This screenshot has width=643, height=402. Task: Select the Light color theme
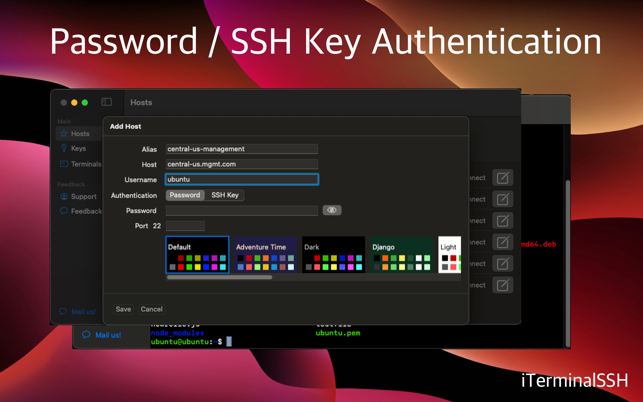(x=449, y=254)
